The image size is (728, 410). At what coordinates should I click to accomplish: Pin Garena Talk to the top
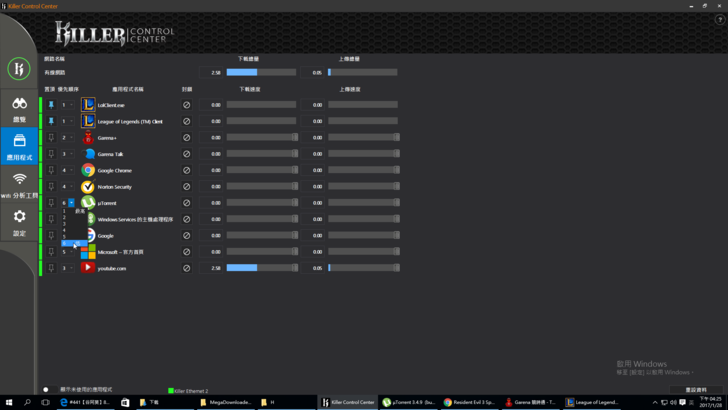(x=51, y=154)
